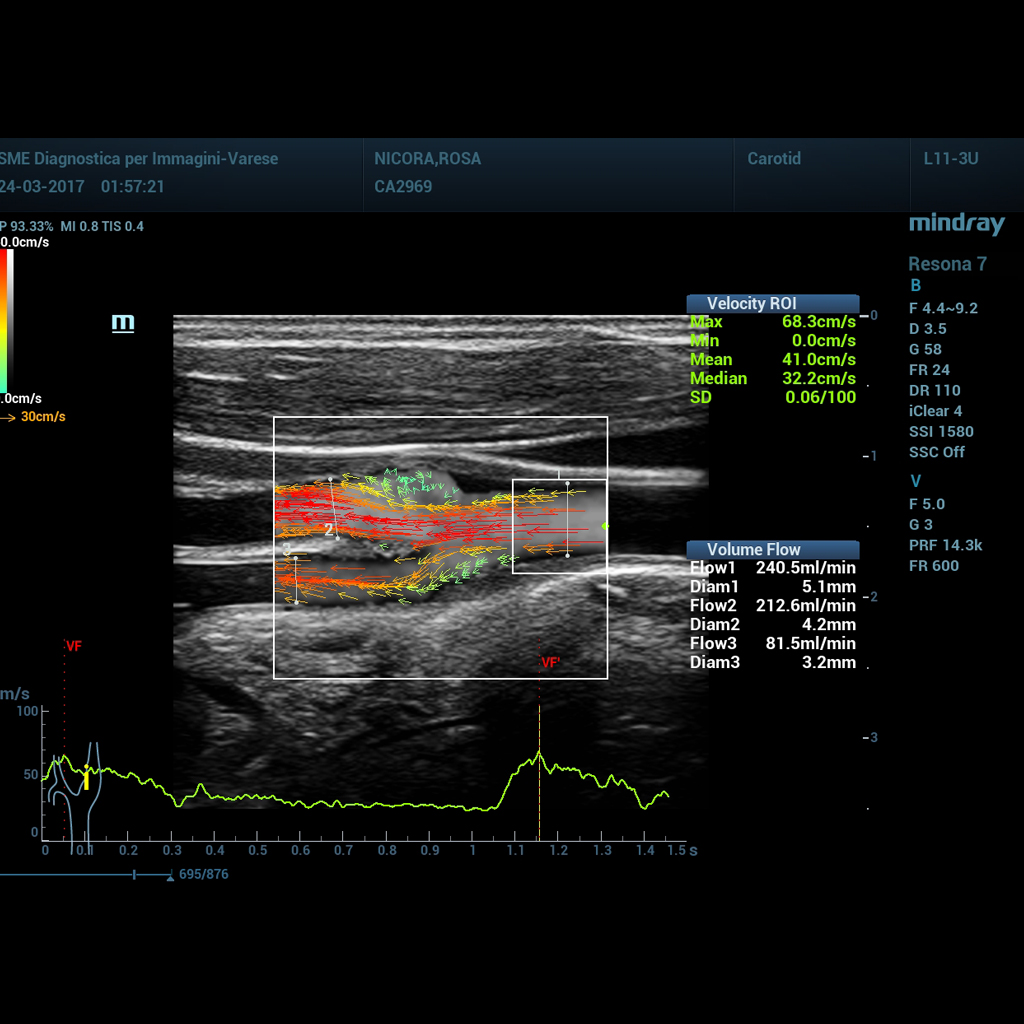Screen dimensions: 1024x1024
Task: Click the Max 68.3cm/s velocity value
Action: (x=772, y=322)
